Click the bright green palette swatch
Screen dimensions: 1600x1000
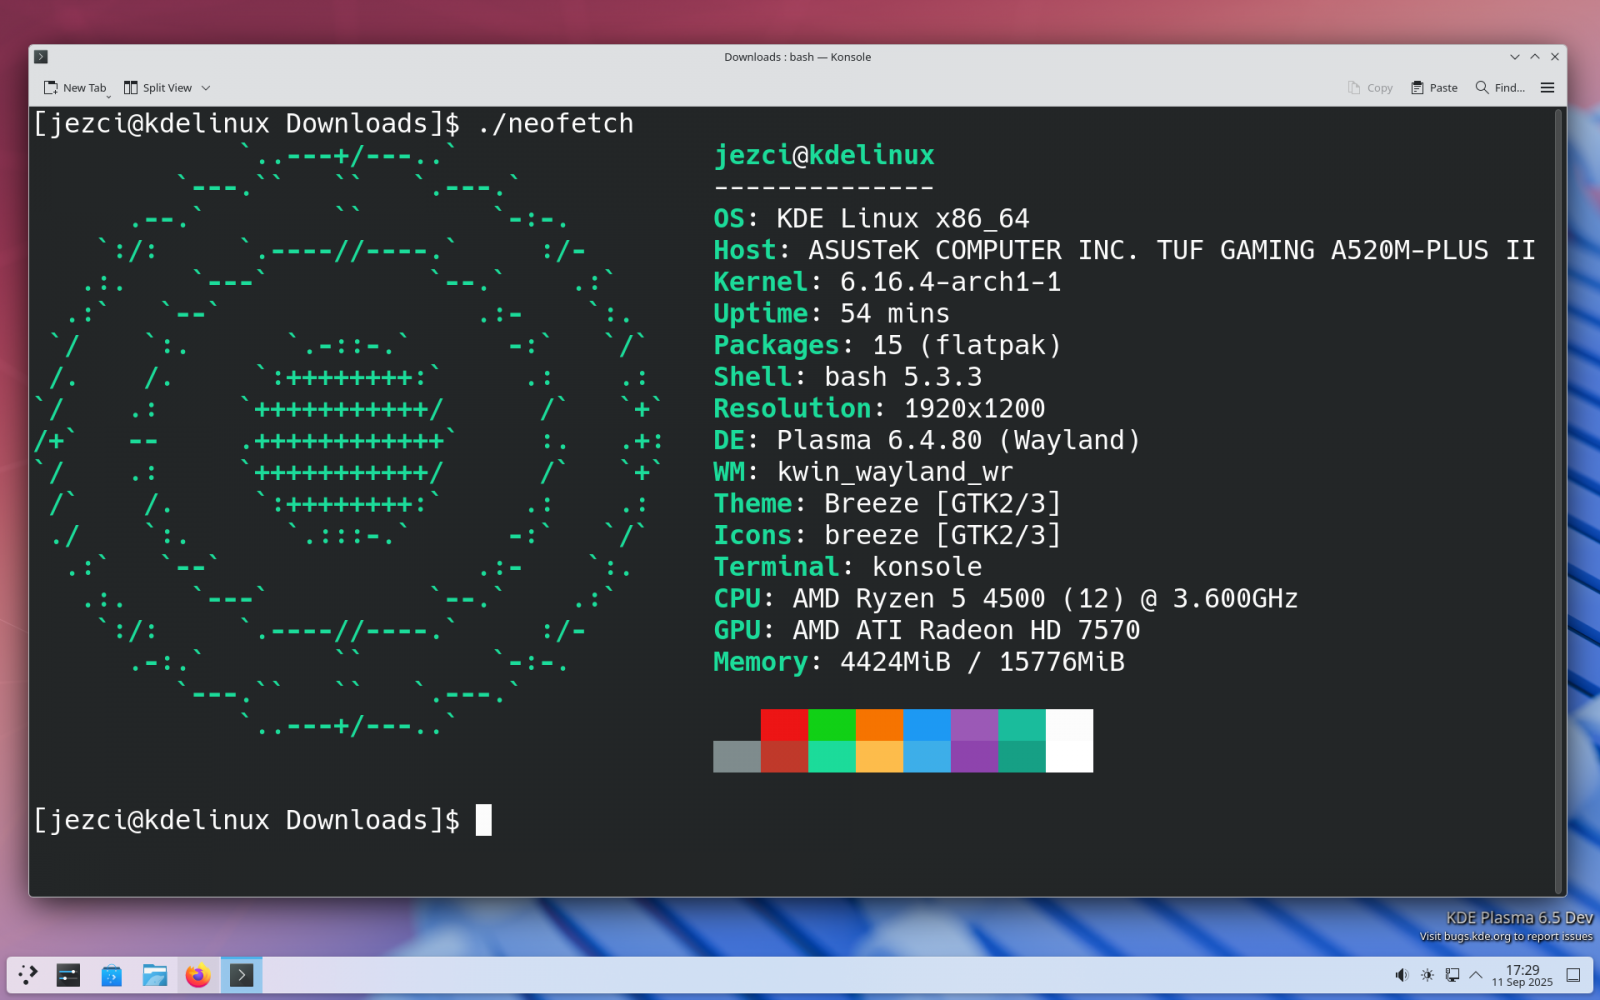click(x=832, y=725)
